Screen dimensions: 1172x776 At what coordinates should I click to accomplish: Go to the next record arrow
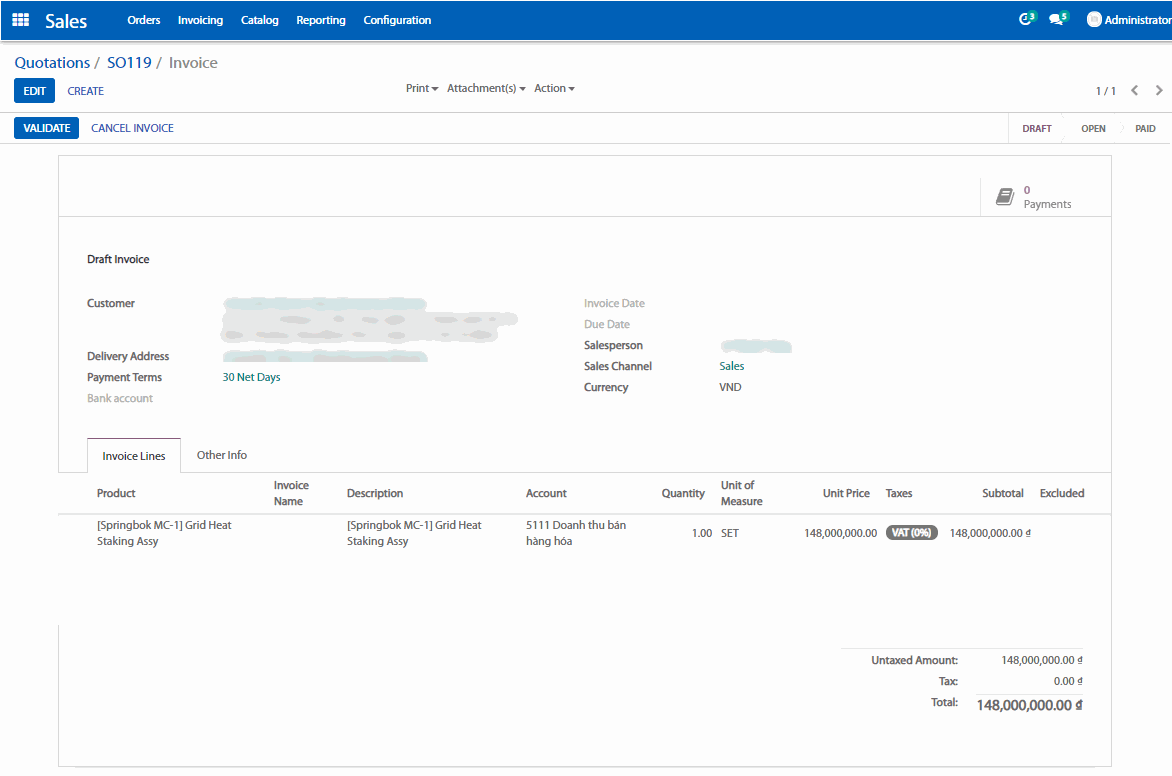(1159, 91)
